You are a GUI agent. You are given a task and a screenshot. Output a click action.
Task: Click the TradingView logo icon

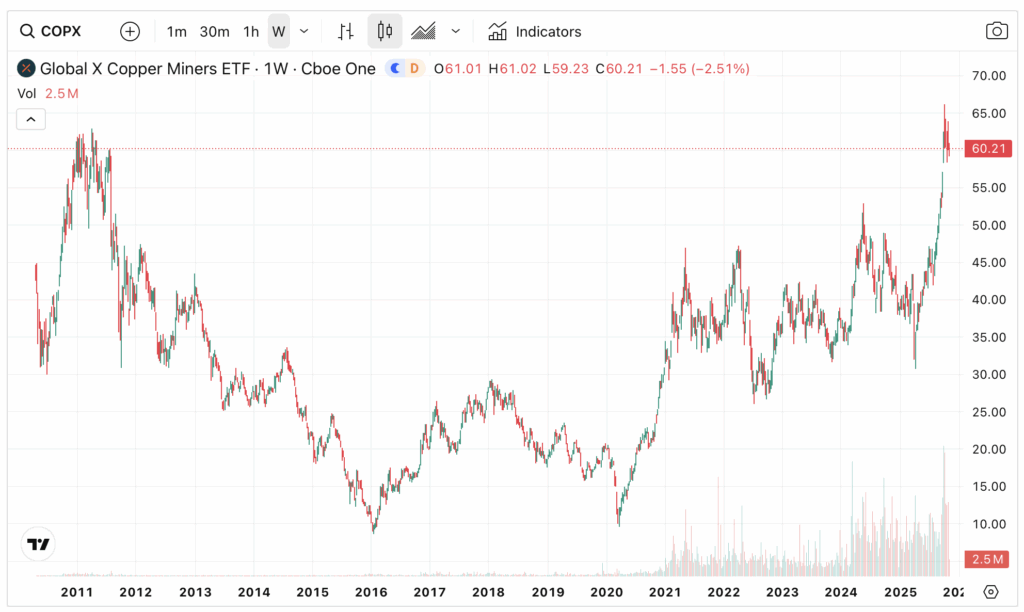click(x=39, y=545)
